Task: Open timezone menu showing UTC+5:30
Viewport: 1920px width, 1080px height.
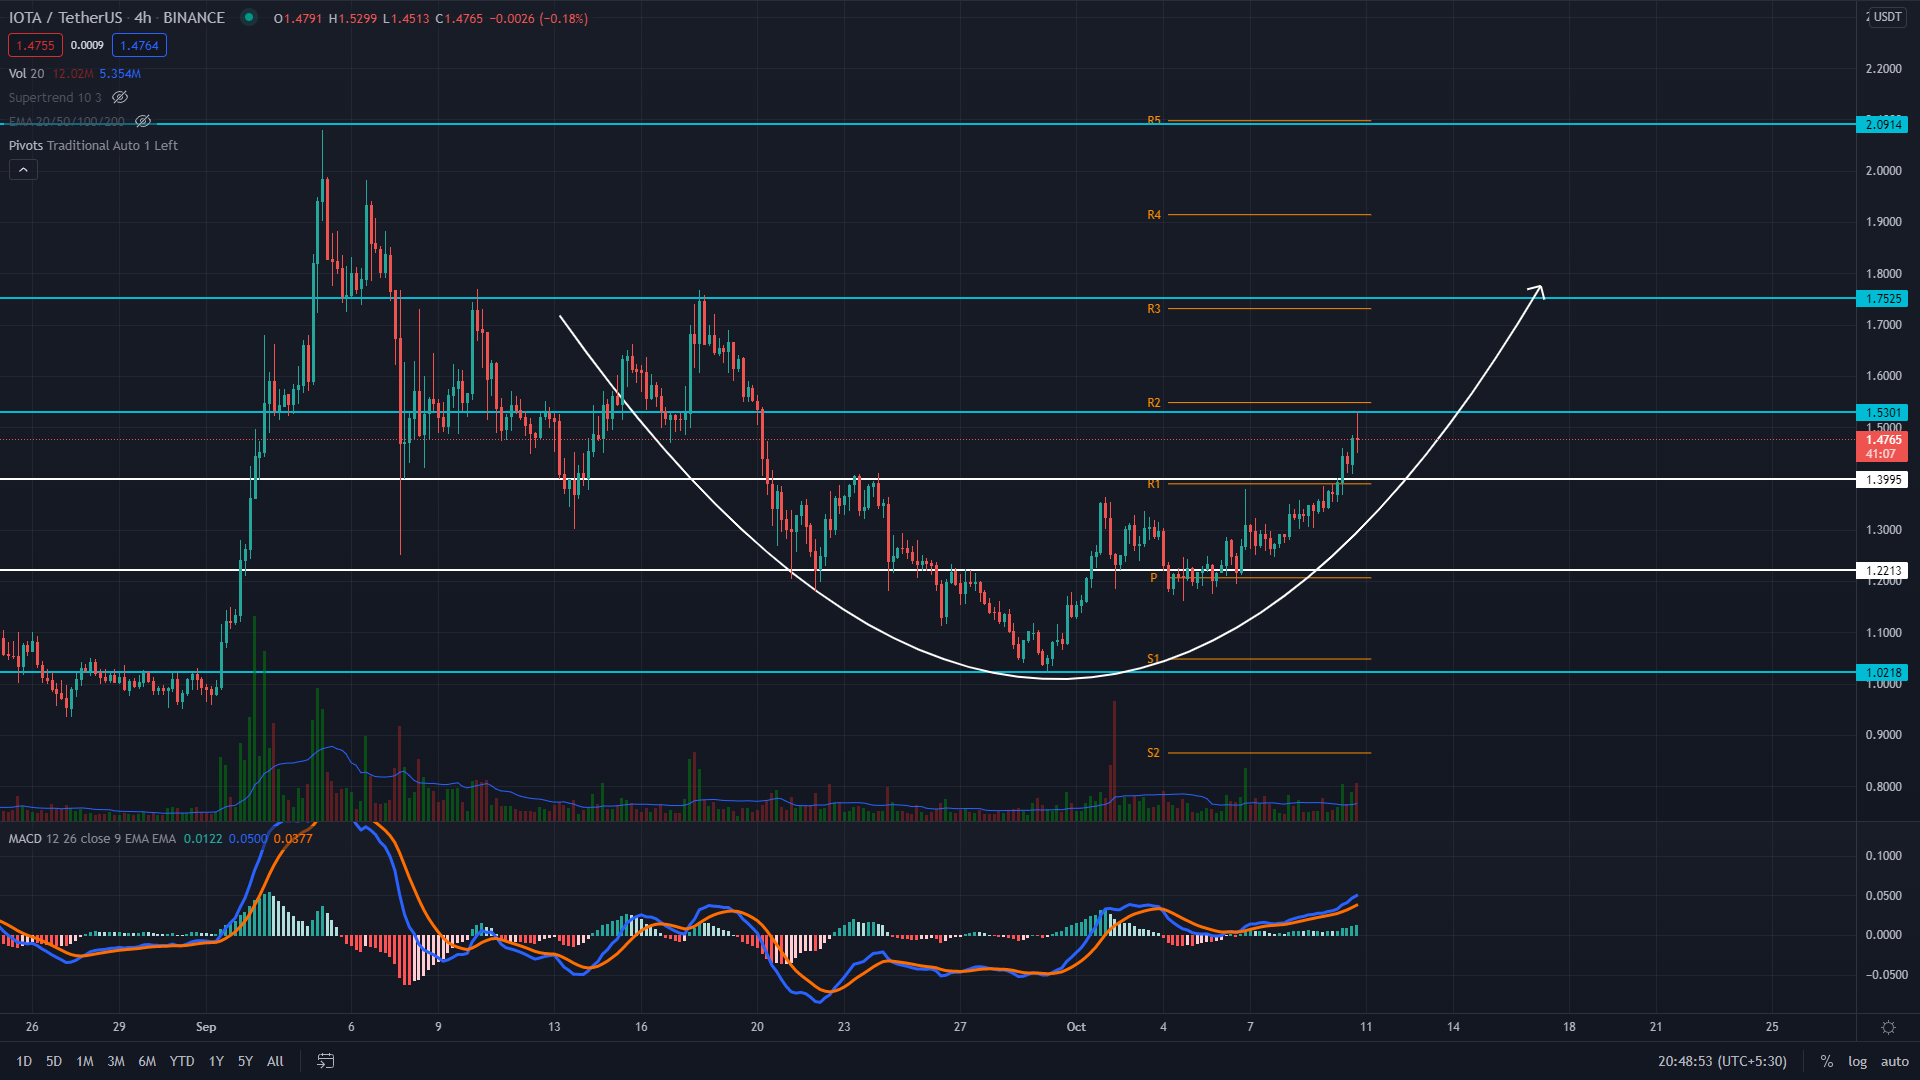Action: (x=1722, y=1061)
